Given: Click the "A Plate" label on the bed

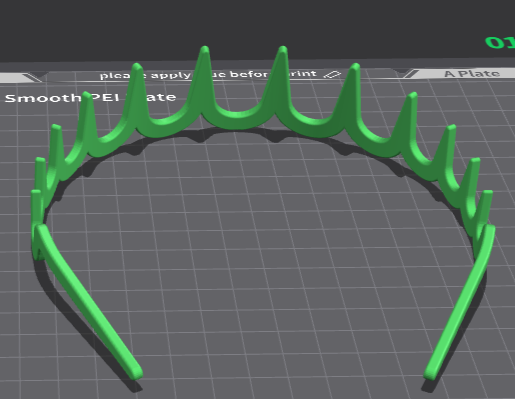Looking at the screenshot, I should tap(472, 73).
